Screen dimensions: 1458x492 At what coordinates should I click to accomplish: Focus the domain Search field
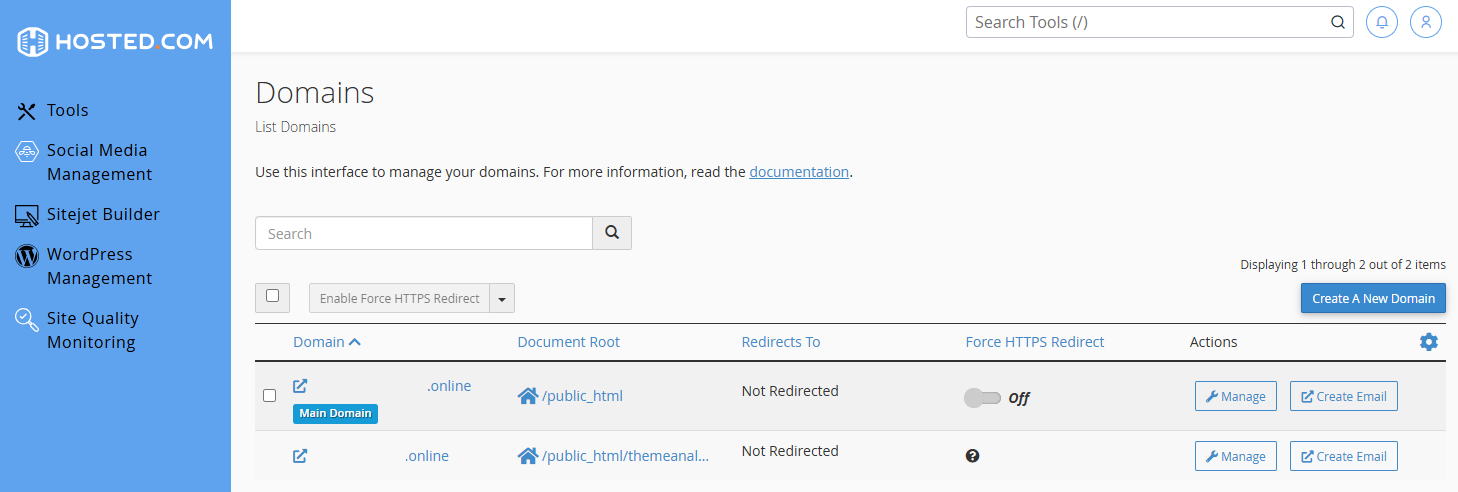click(424, 233)
